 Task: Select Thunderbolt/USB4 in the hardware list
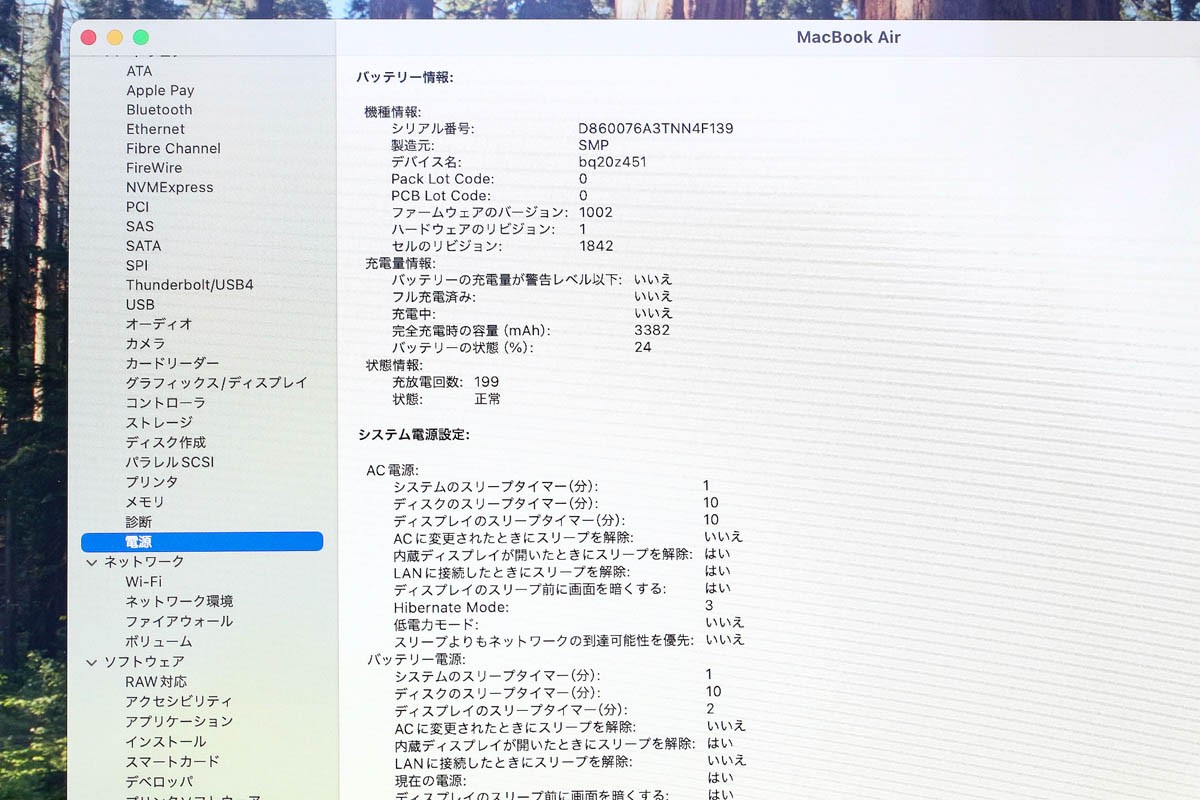[x=190, y=285]
